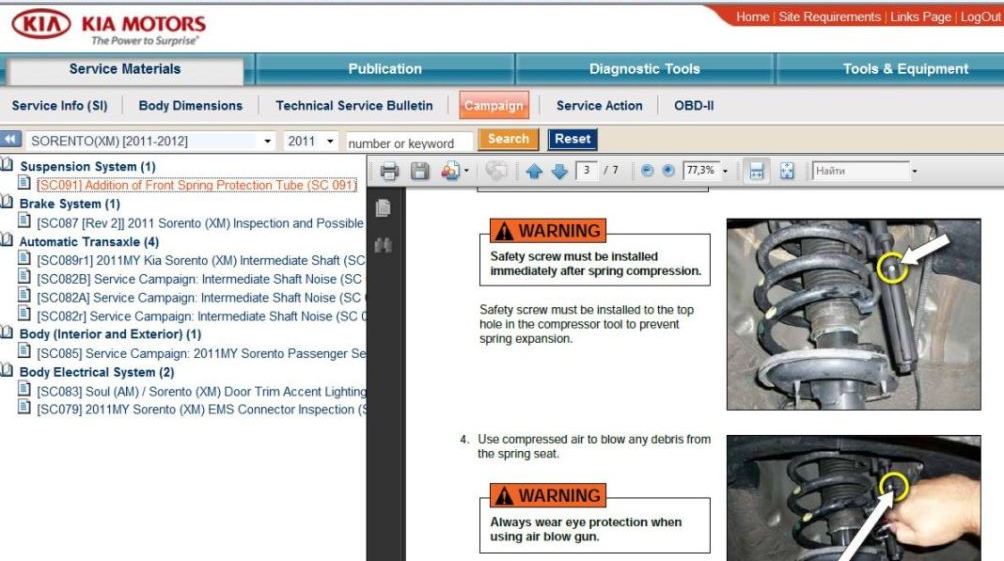Viewport: 1004px width, 561px height.
Task: Click the number or keyword search field
Action: (409, 143)
